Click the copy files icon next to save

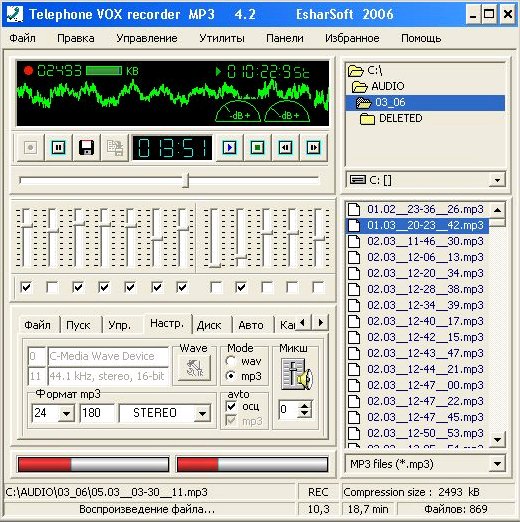pyautogui.click(x=115, y=147)
